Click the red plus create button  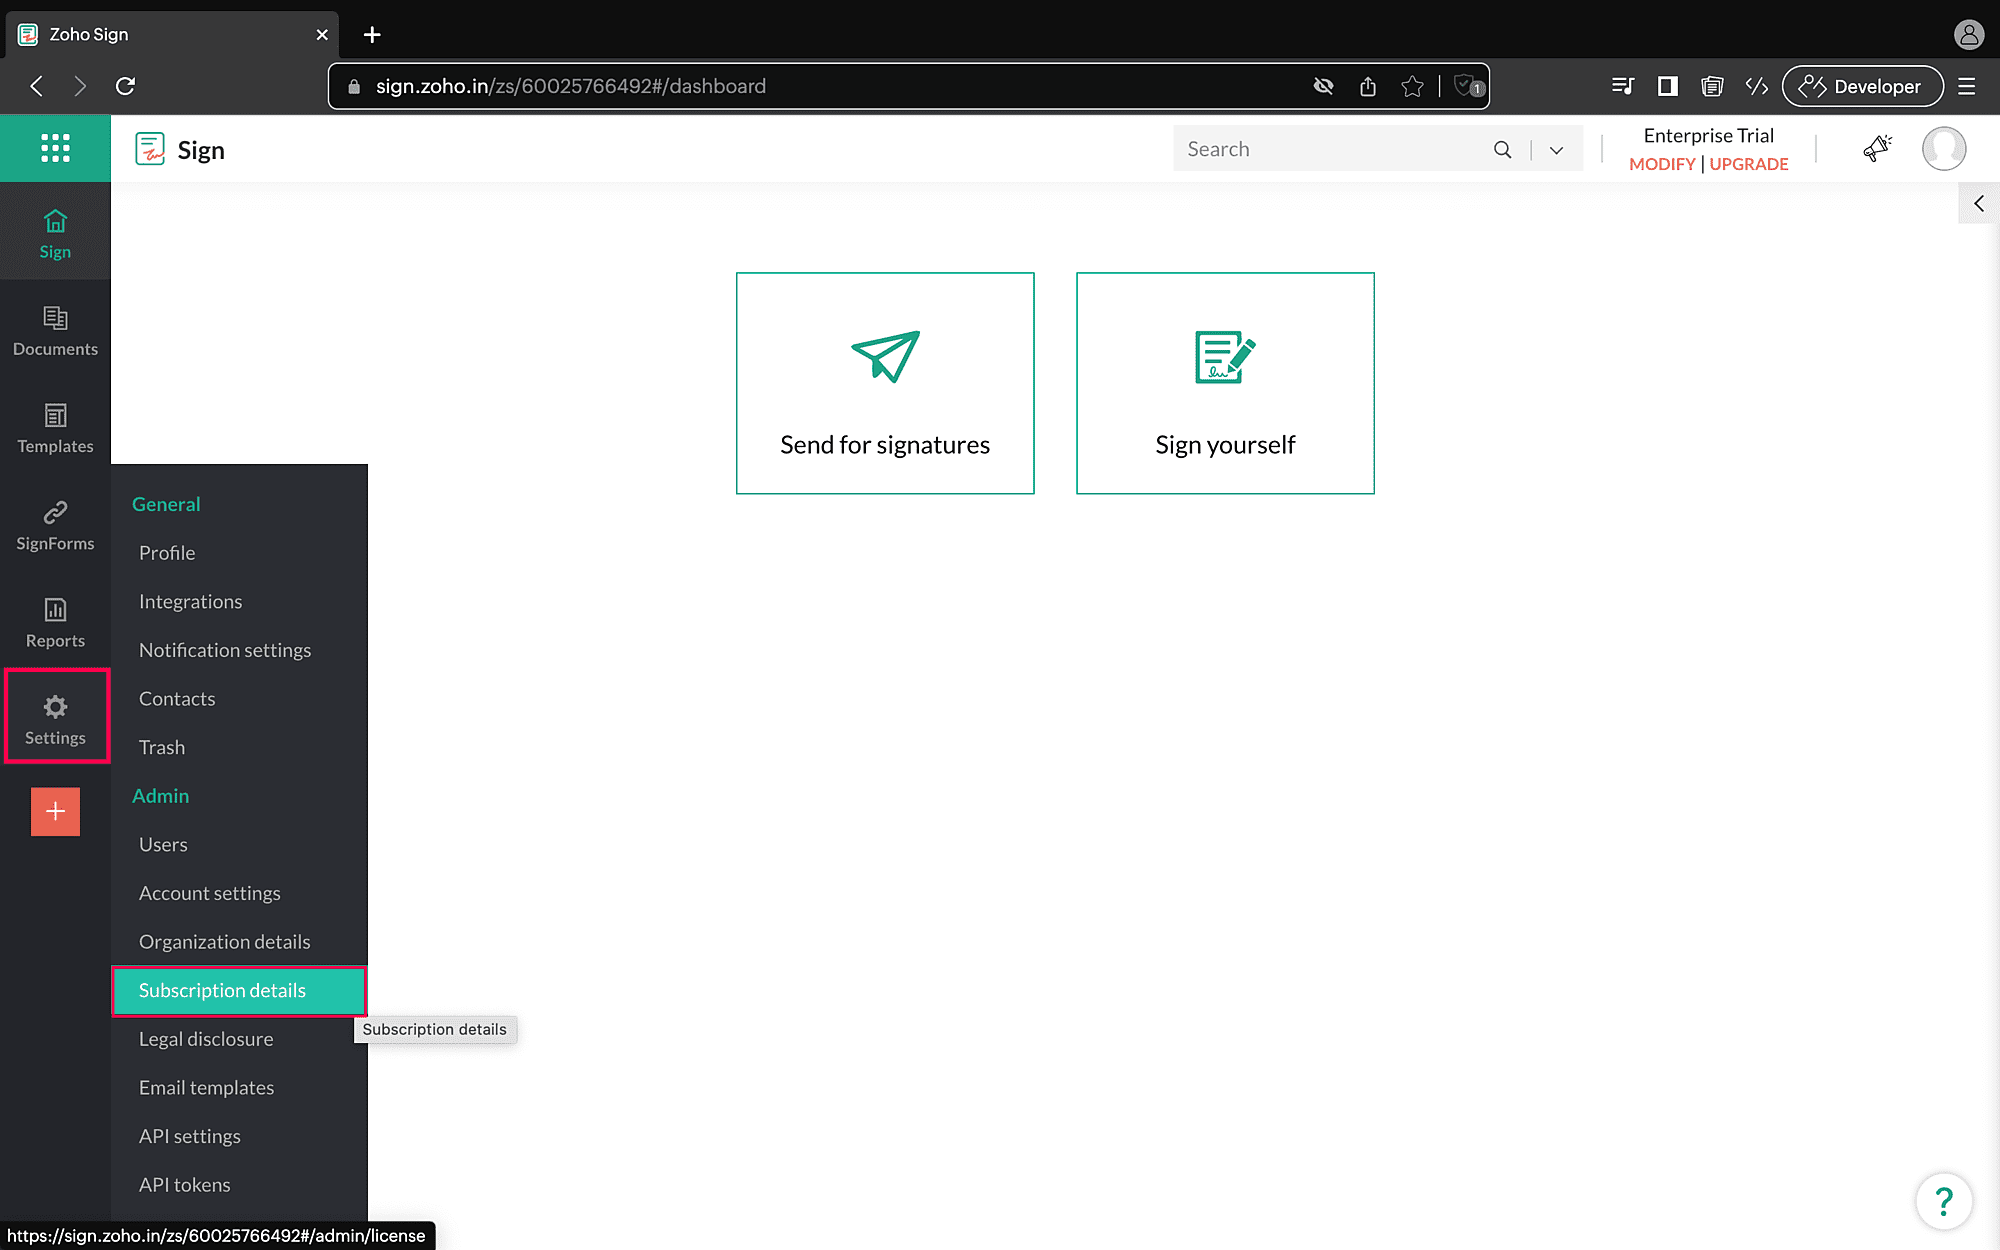[55, 811]
